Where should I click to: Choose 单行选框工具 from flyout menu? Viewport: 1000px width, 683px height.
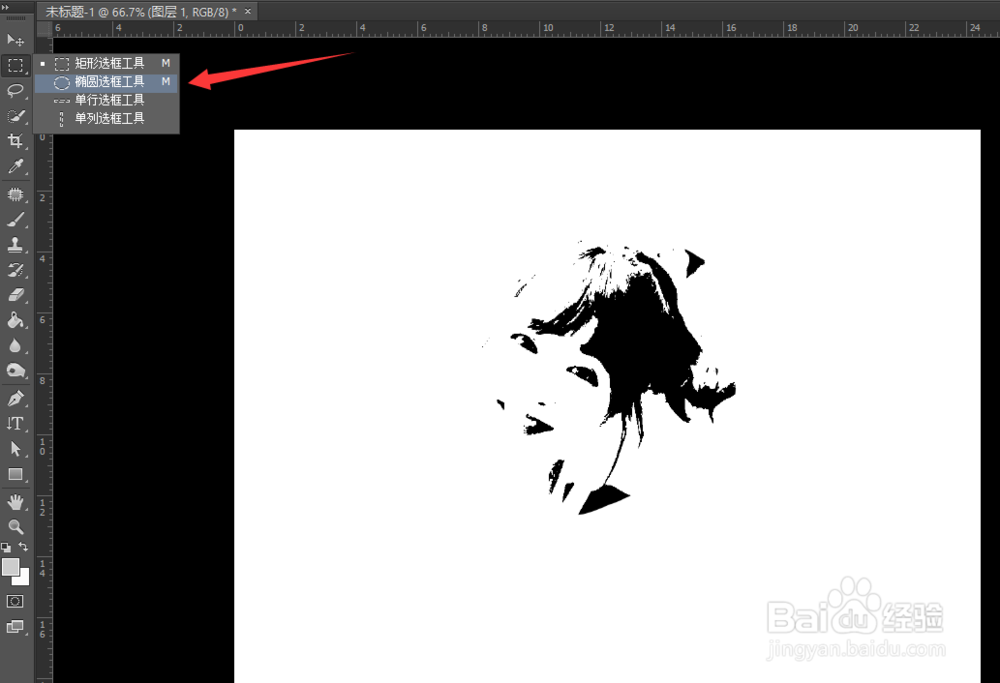[x=106, y=100]
